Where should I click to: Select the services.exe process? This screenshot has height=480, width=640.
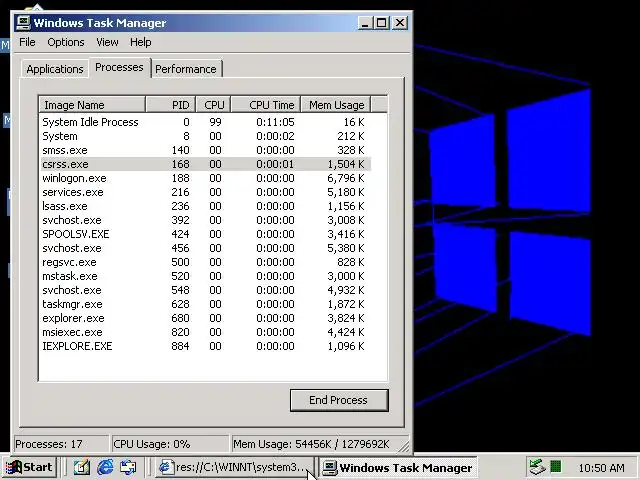tap(205, 192)
